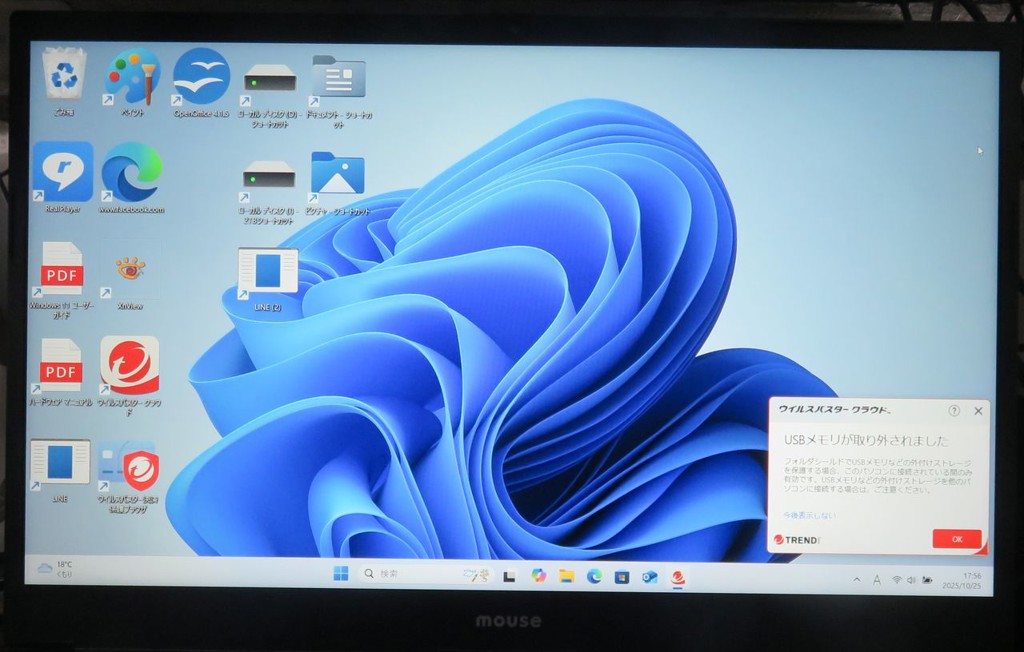The image size is (1024, 652).
Task: Click the taskbar search box
Action: 420,574
